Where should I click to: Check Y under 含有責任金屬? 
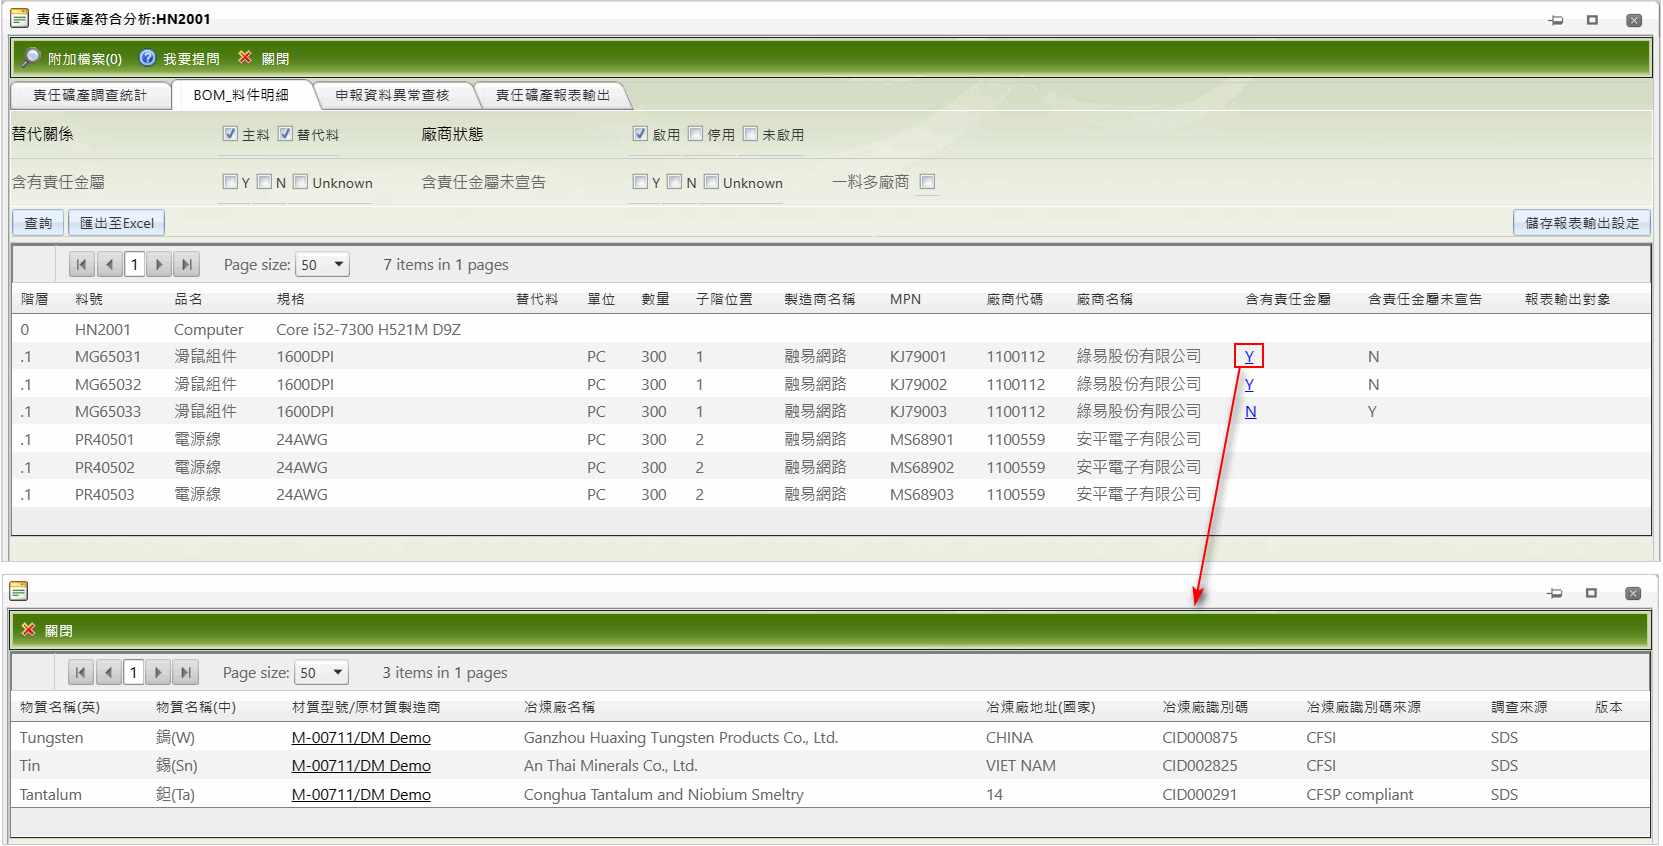pos(230,181)
